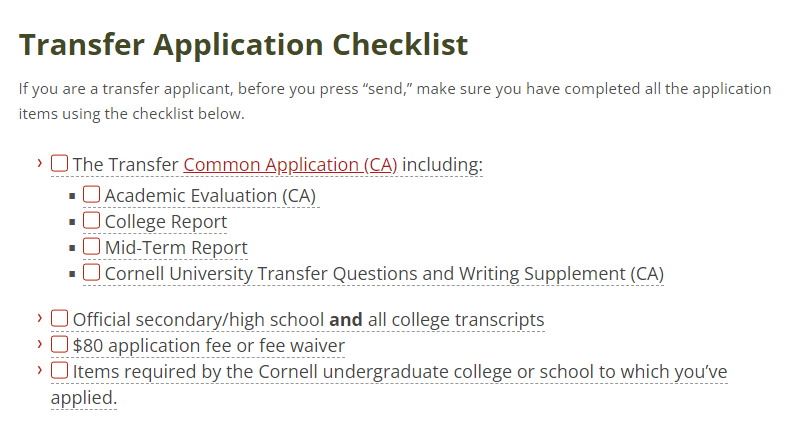The height and width of the screenshot is (434, 801).
Task: Tick the Cornell Writing Supplement checkbox
Action: click(x=92, y=272)
